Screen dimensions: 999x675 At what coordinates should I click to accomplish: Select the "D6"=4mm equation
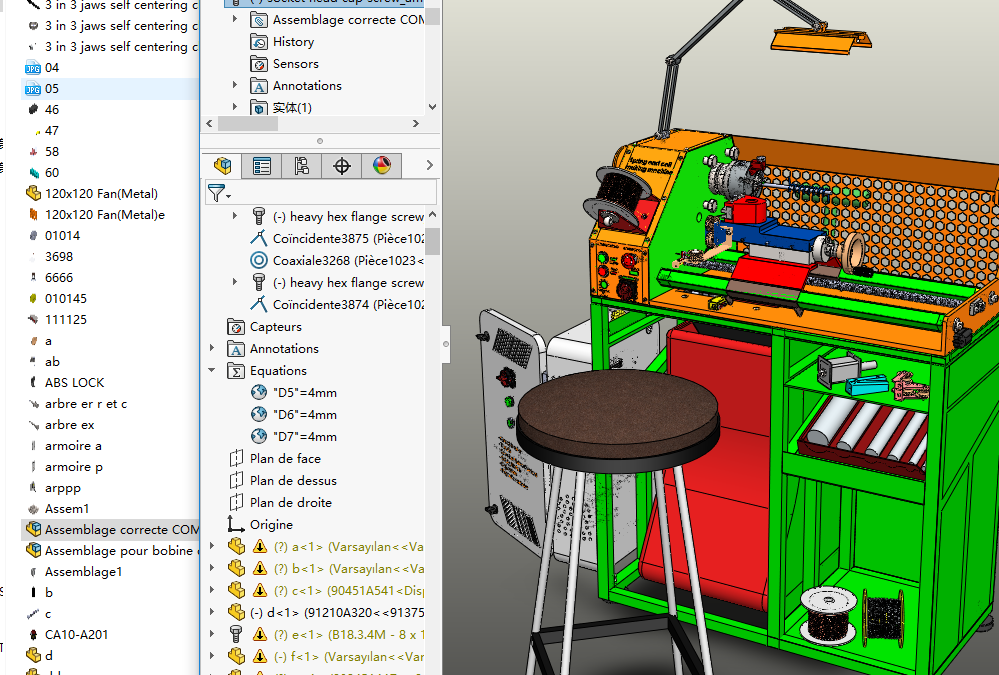point(306,415)
